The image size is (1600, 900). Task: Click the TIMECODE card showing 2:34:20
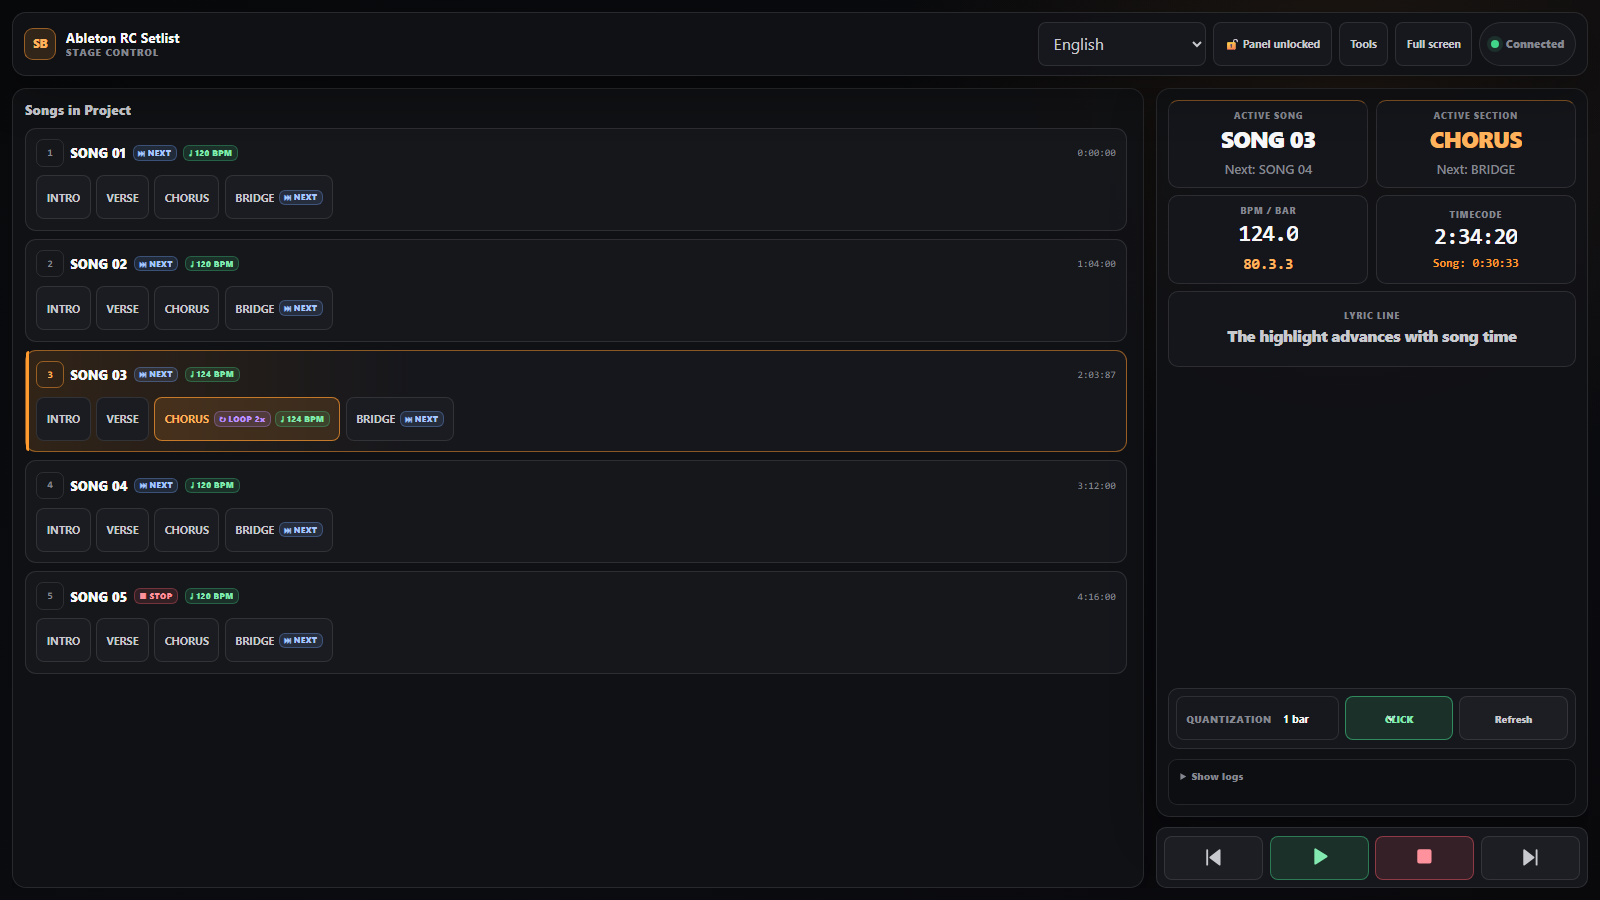pyautogui.click(x=1476, y=240)
